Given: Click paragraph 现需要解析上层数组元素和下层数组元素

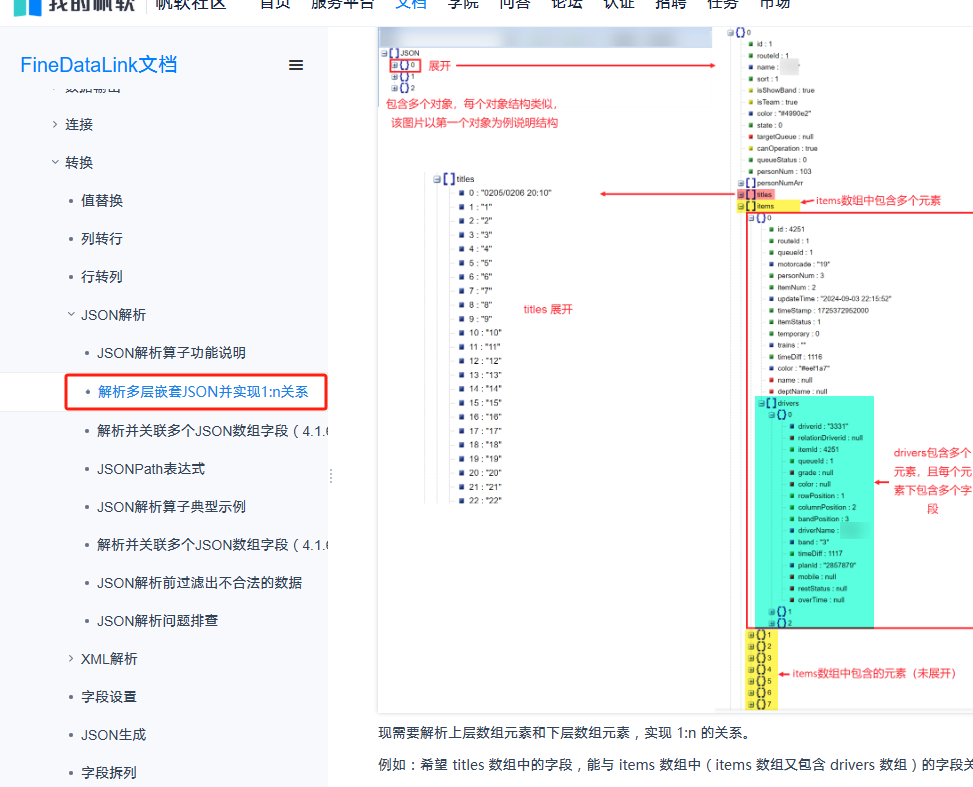Looking at the screenshot, I should (566, 732).
